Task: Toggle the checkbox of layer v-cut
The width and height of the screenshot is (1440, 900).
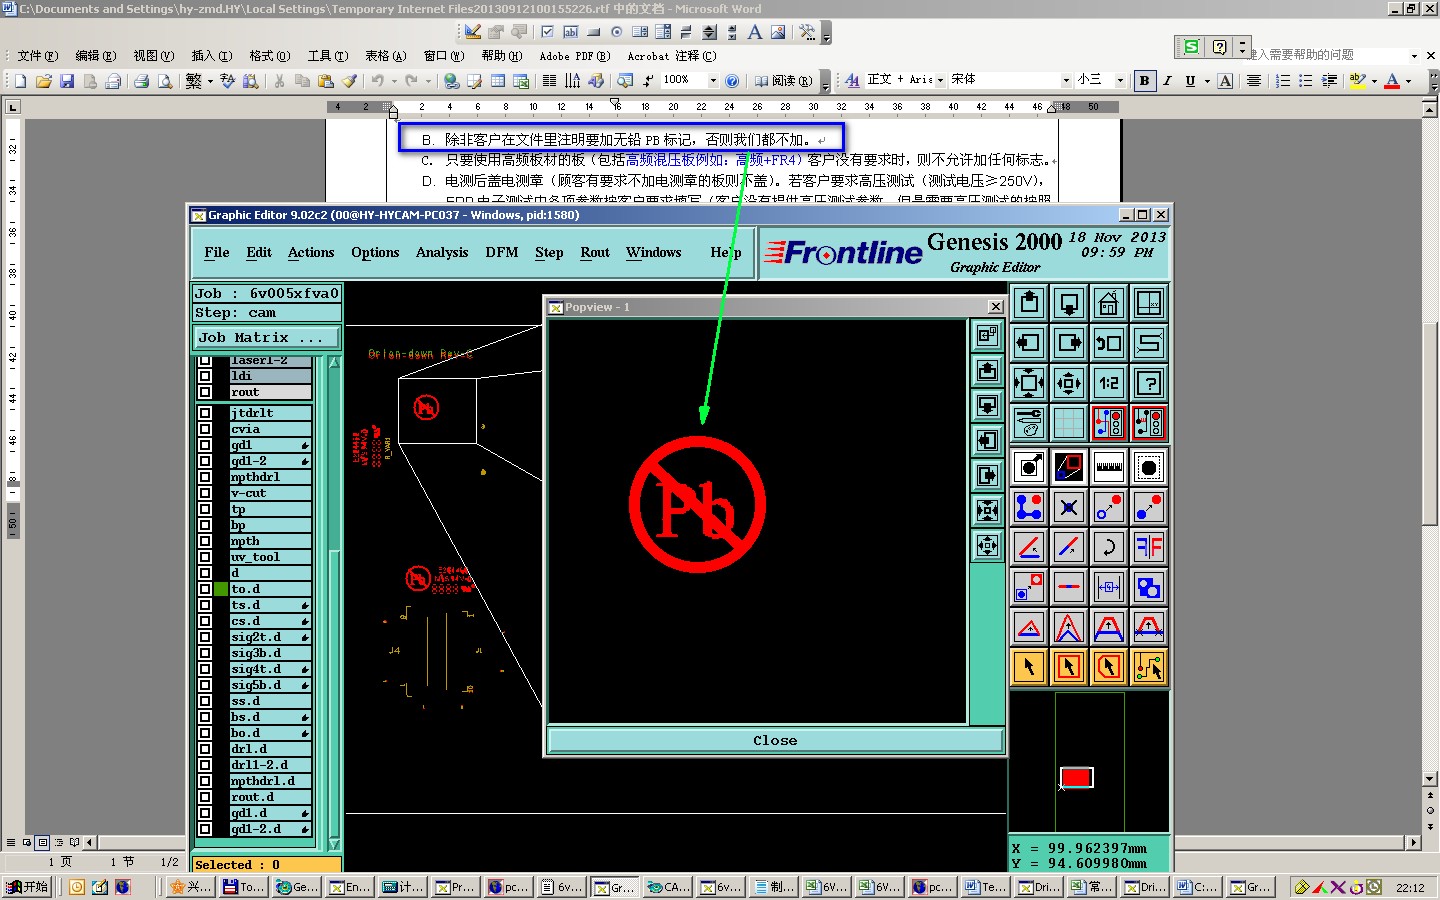Action: [x=205, y=493]
